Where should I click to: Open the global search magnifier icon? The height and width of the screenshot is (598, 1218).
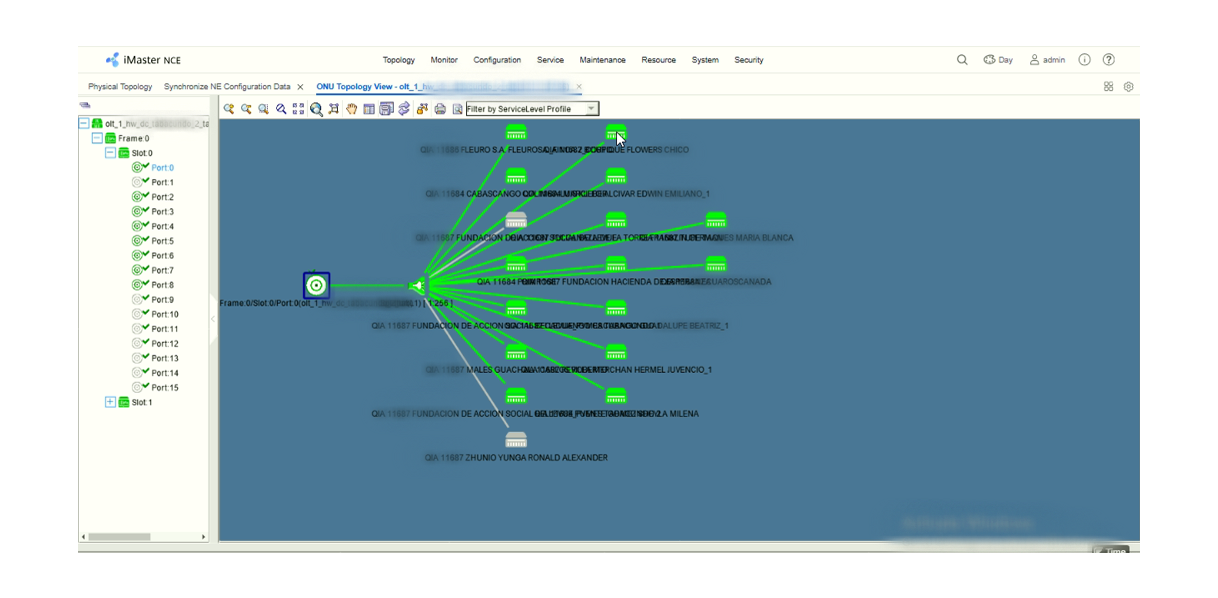[x=962, y=60]
